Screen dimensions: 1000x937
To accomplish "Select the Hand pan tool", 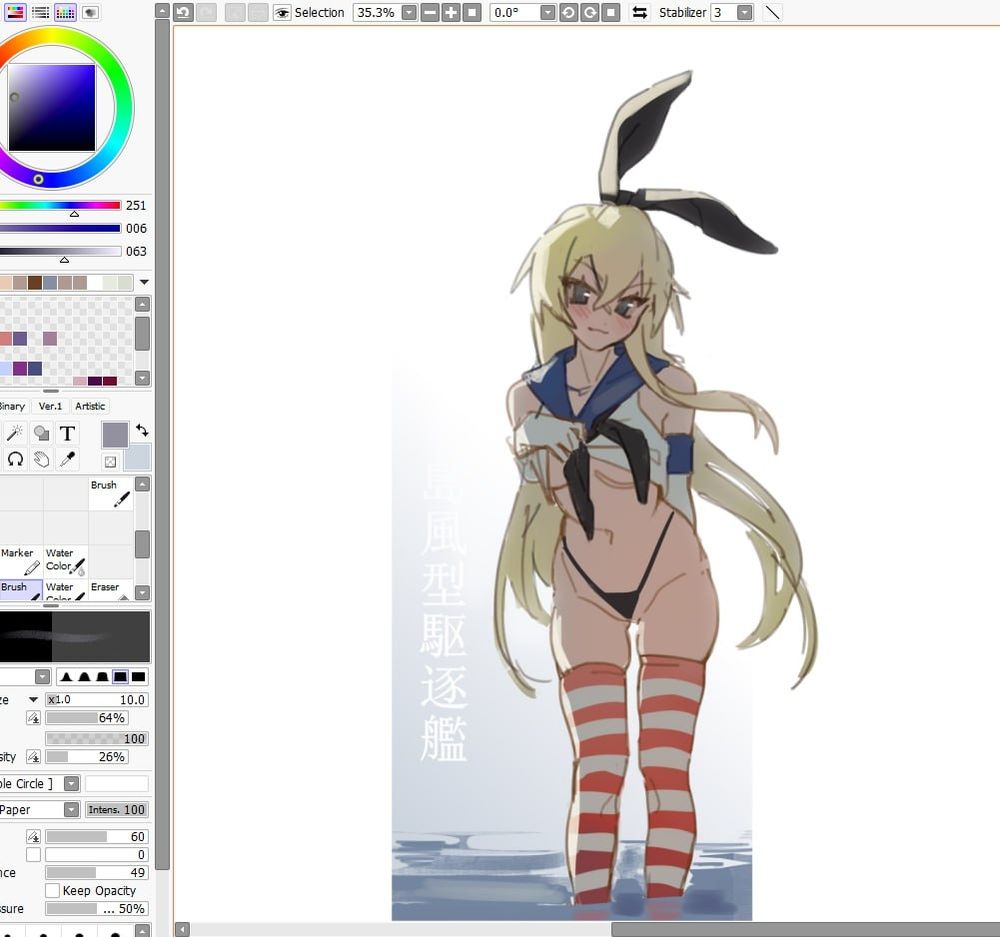I will 41,459.
